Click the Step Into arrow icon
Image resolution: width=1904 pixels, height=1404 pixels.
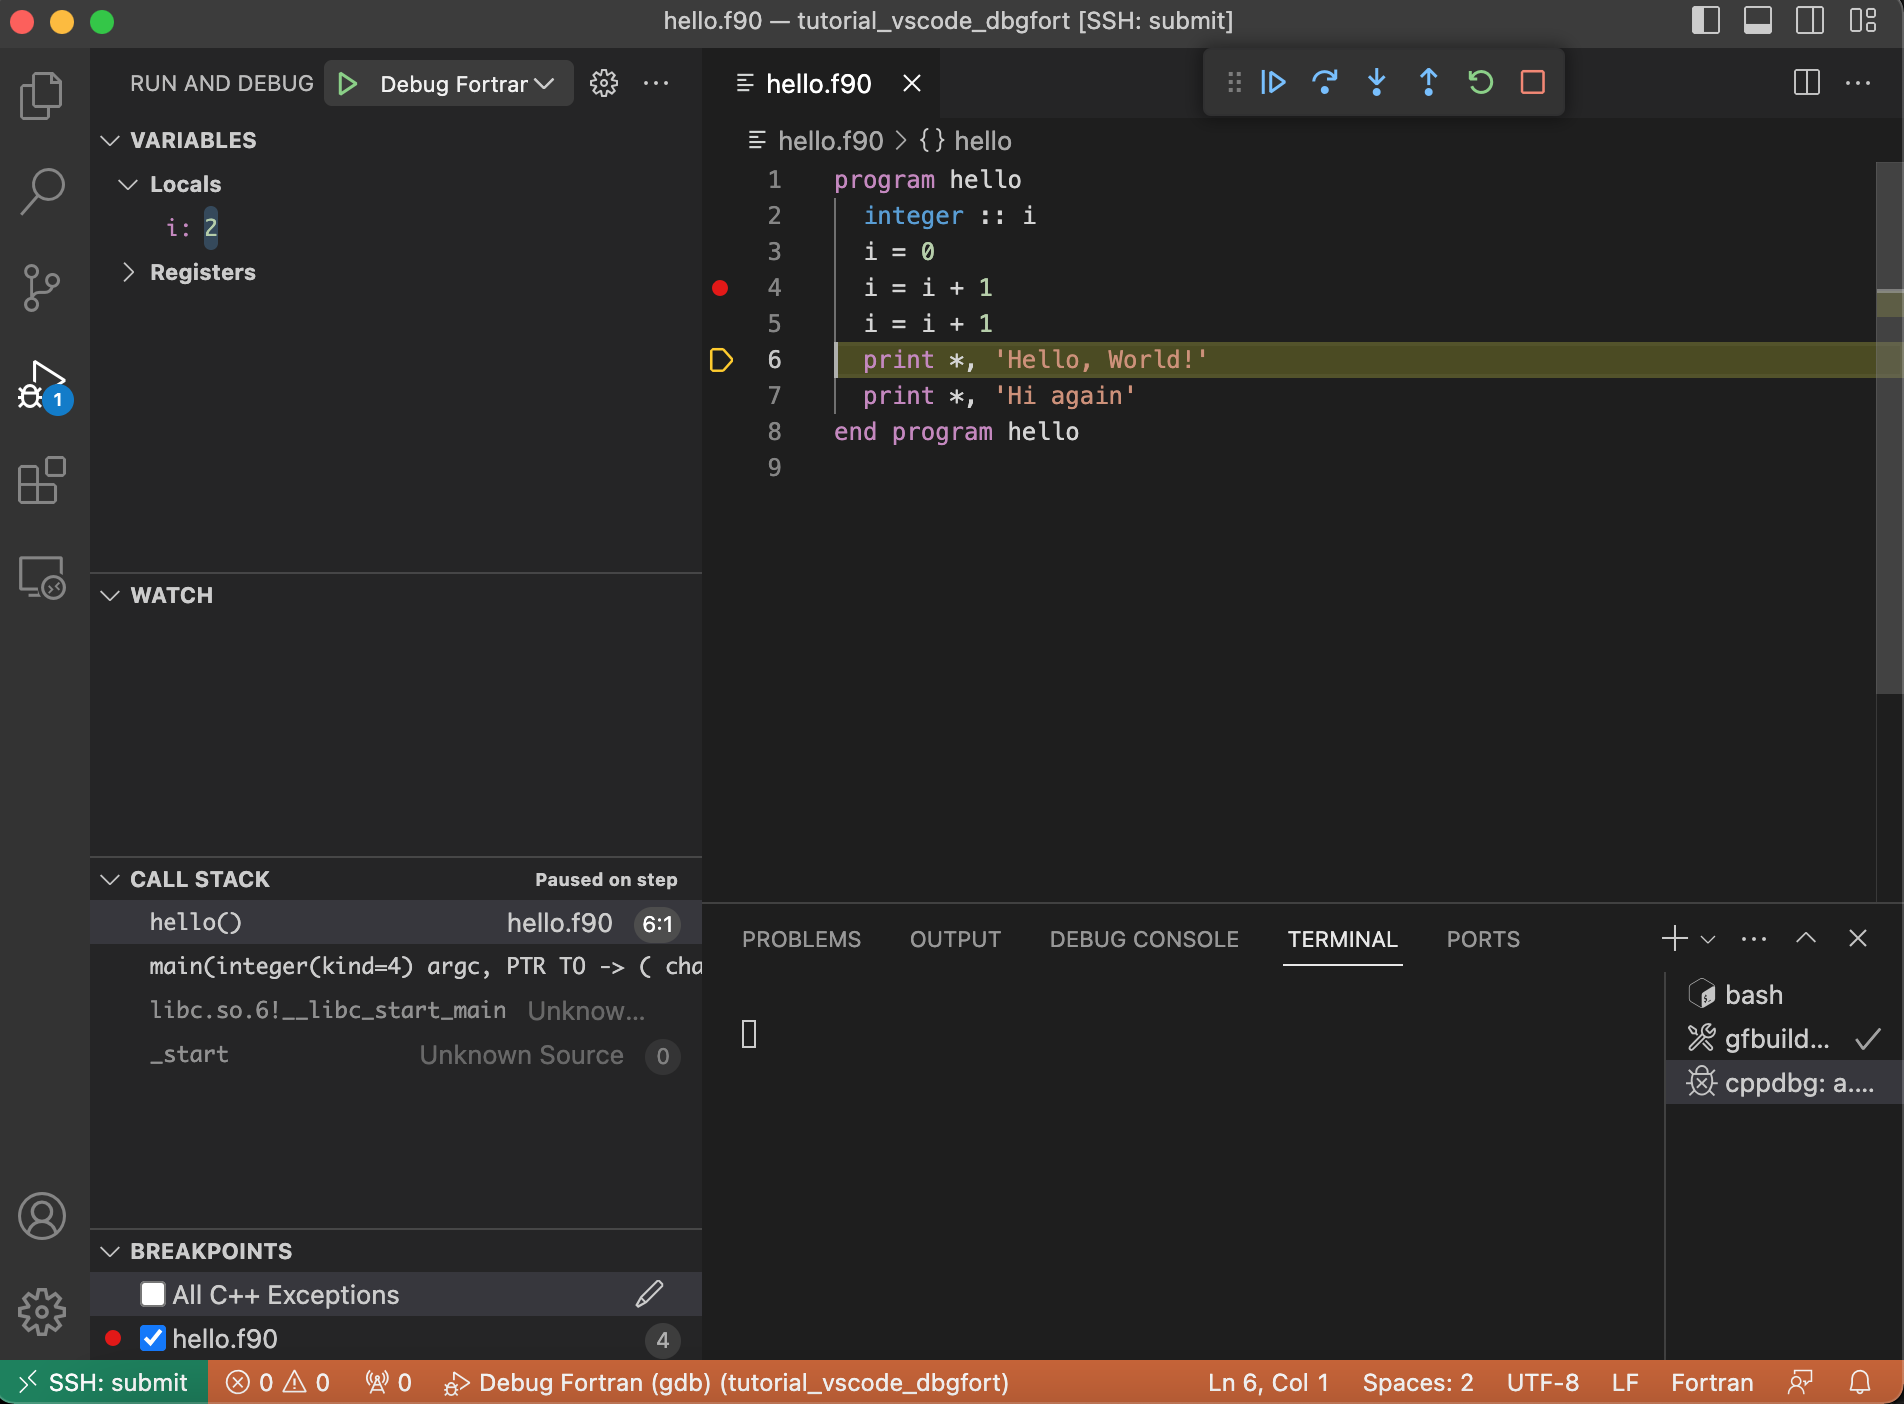[x=1377, y=82]
